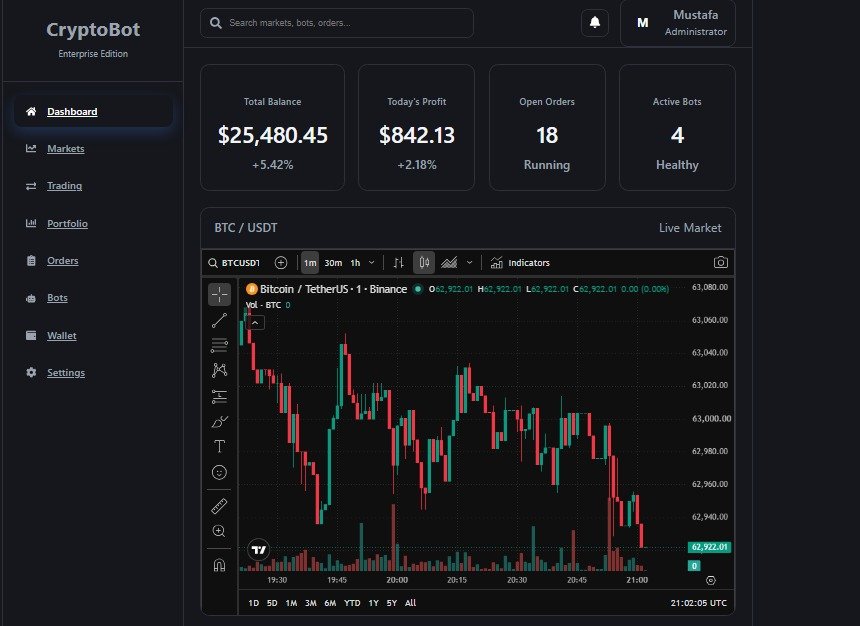The image size is (860, 626).
Task: Open the Bots page
Action: 58,298
